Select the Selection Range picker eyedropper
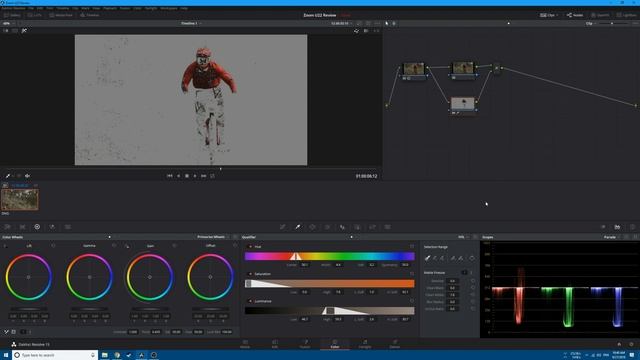 click(x=427, y=258)
